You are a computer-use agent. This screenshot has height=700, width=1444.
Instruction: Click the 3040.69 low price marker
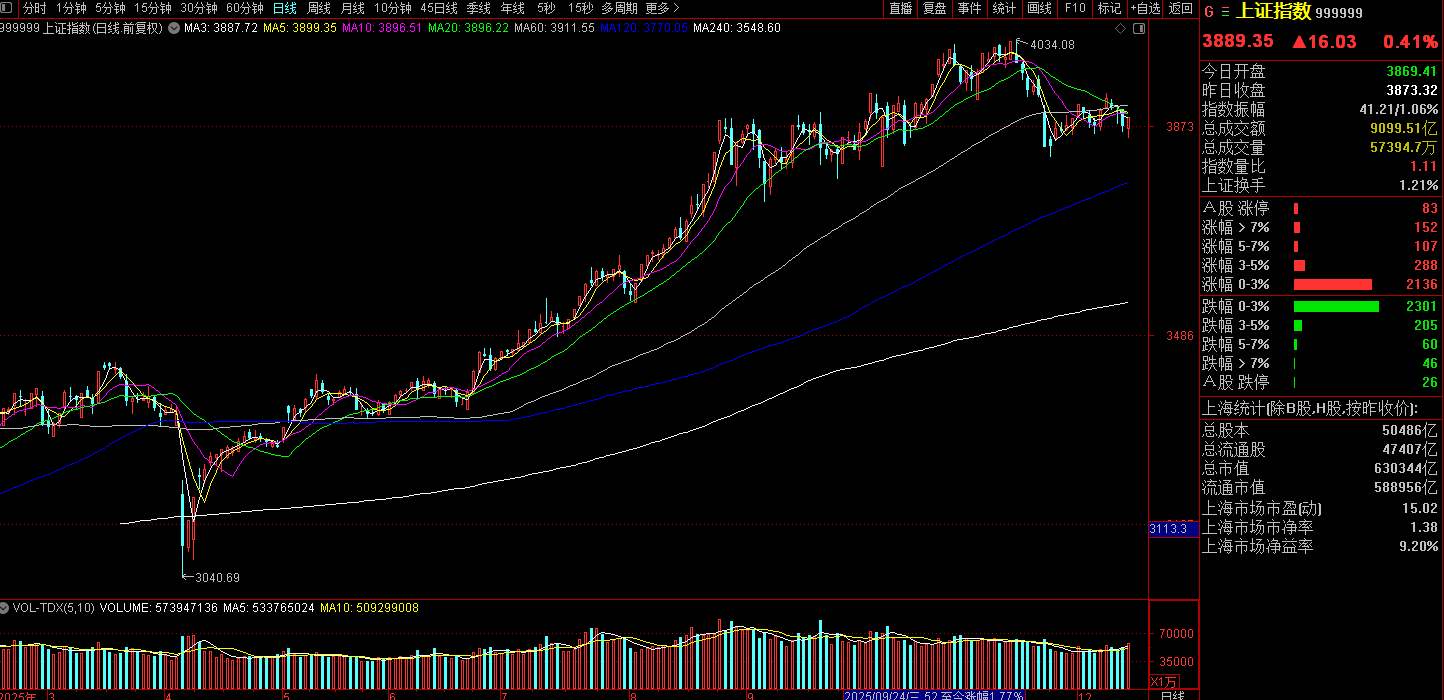pos(217,577)
